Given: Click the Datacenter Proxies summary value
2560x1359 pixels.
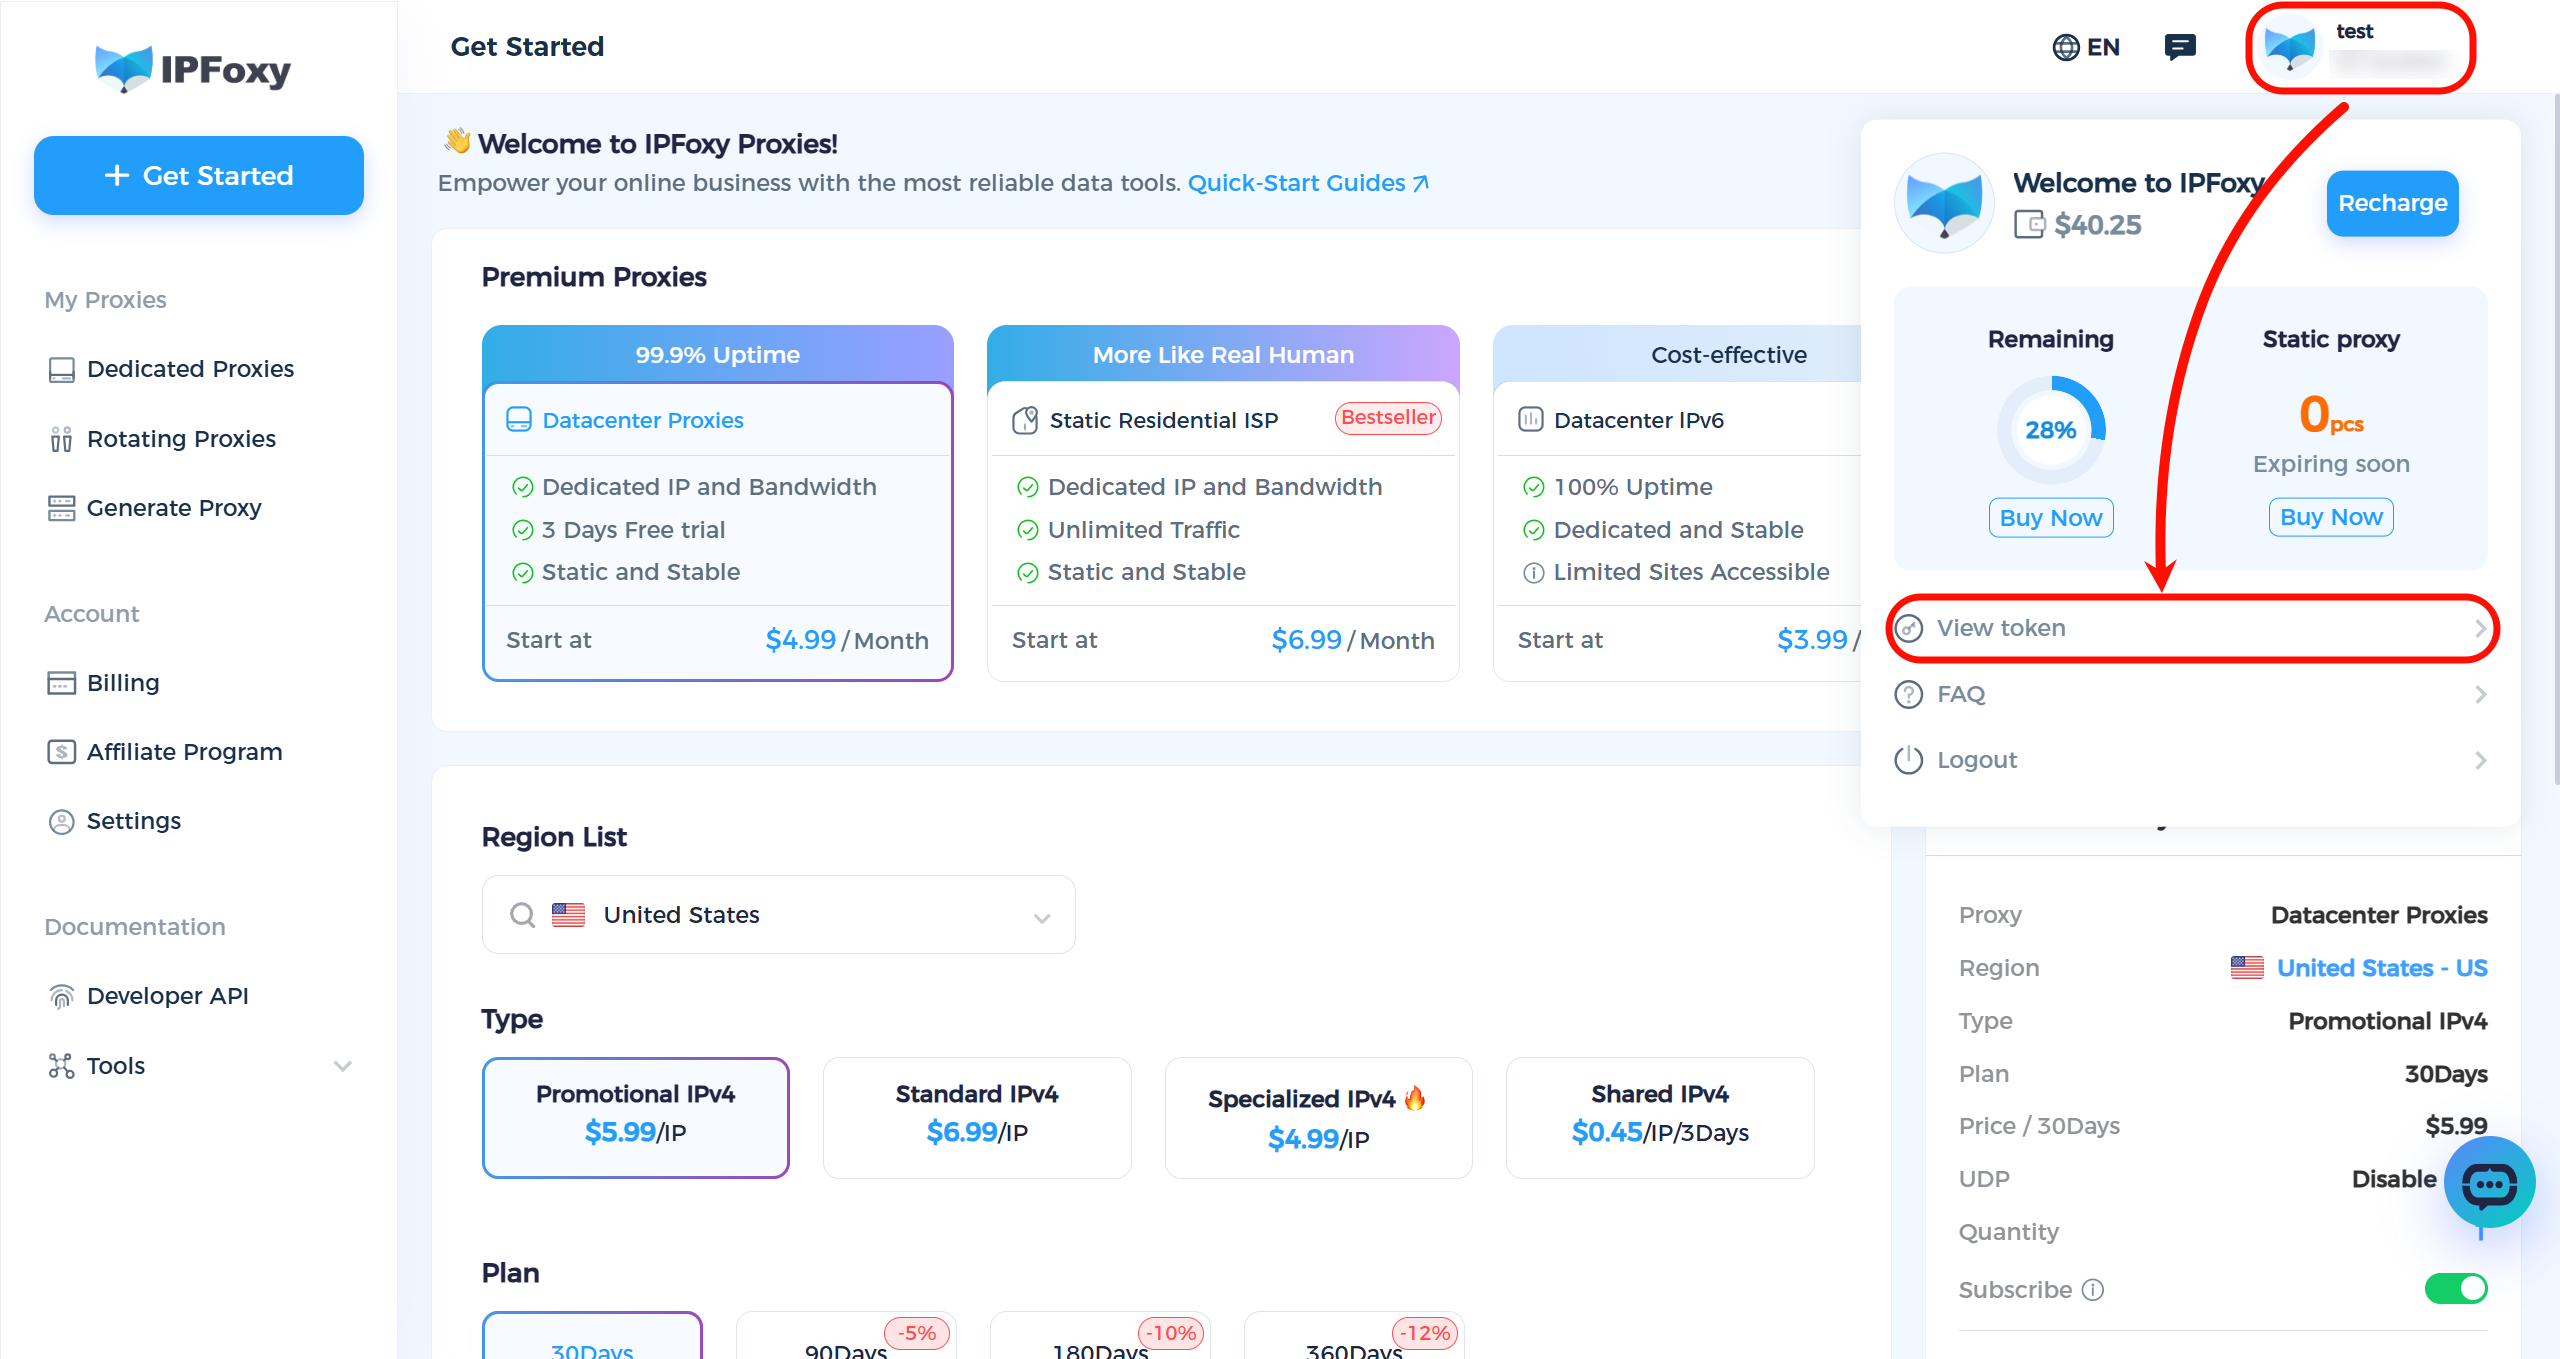Looking at the screenshot, I should (2379, 915).
